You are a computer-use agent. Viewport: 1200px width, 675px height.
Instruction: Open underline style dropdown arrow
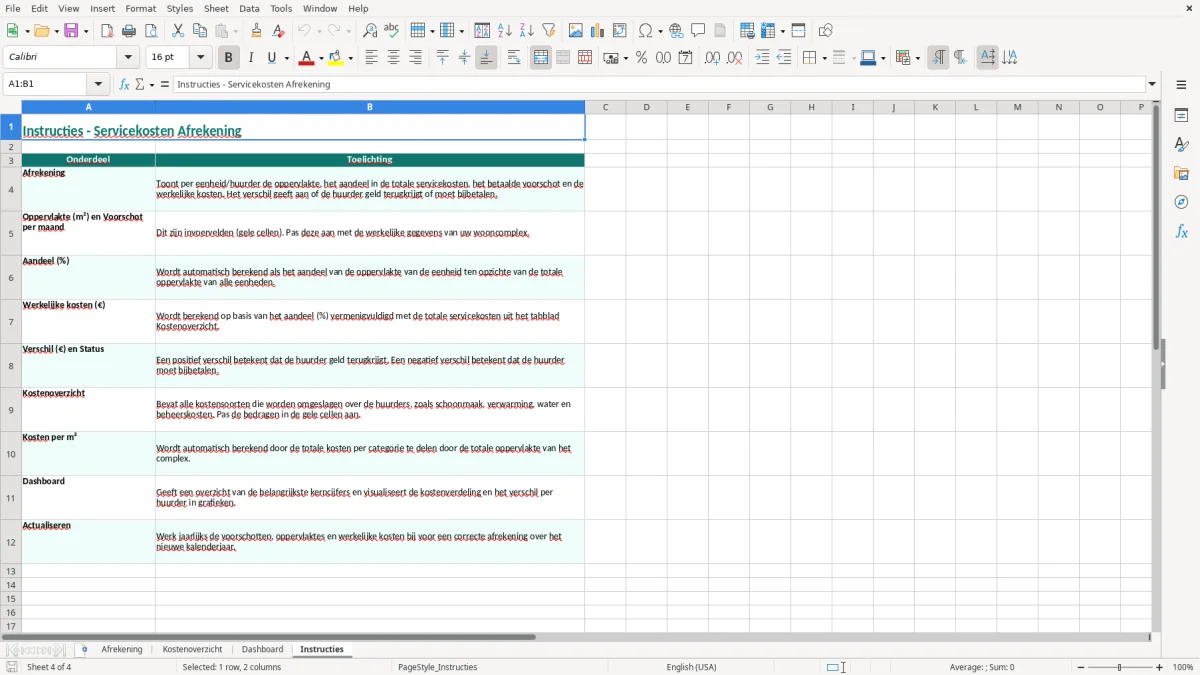pos(286,58)
